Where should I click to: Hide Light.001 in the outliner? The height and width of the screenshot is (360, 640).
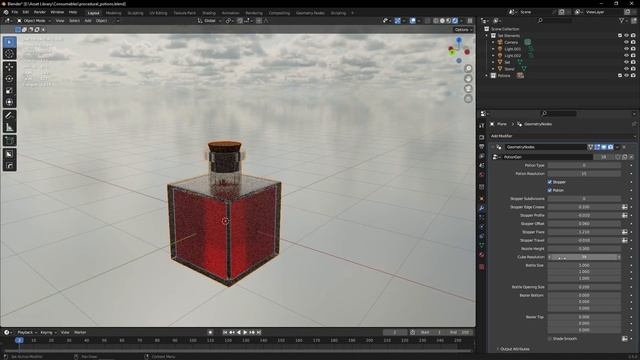point(626,49)
